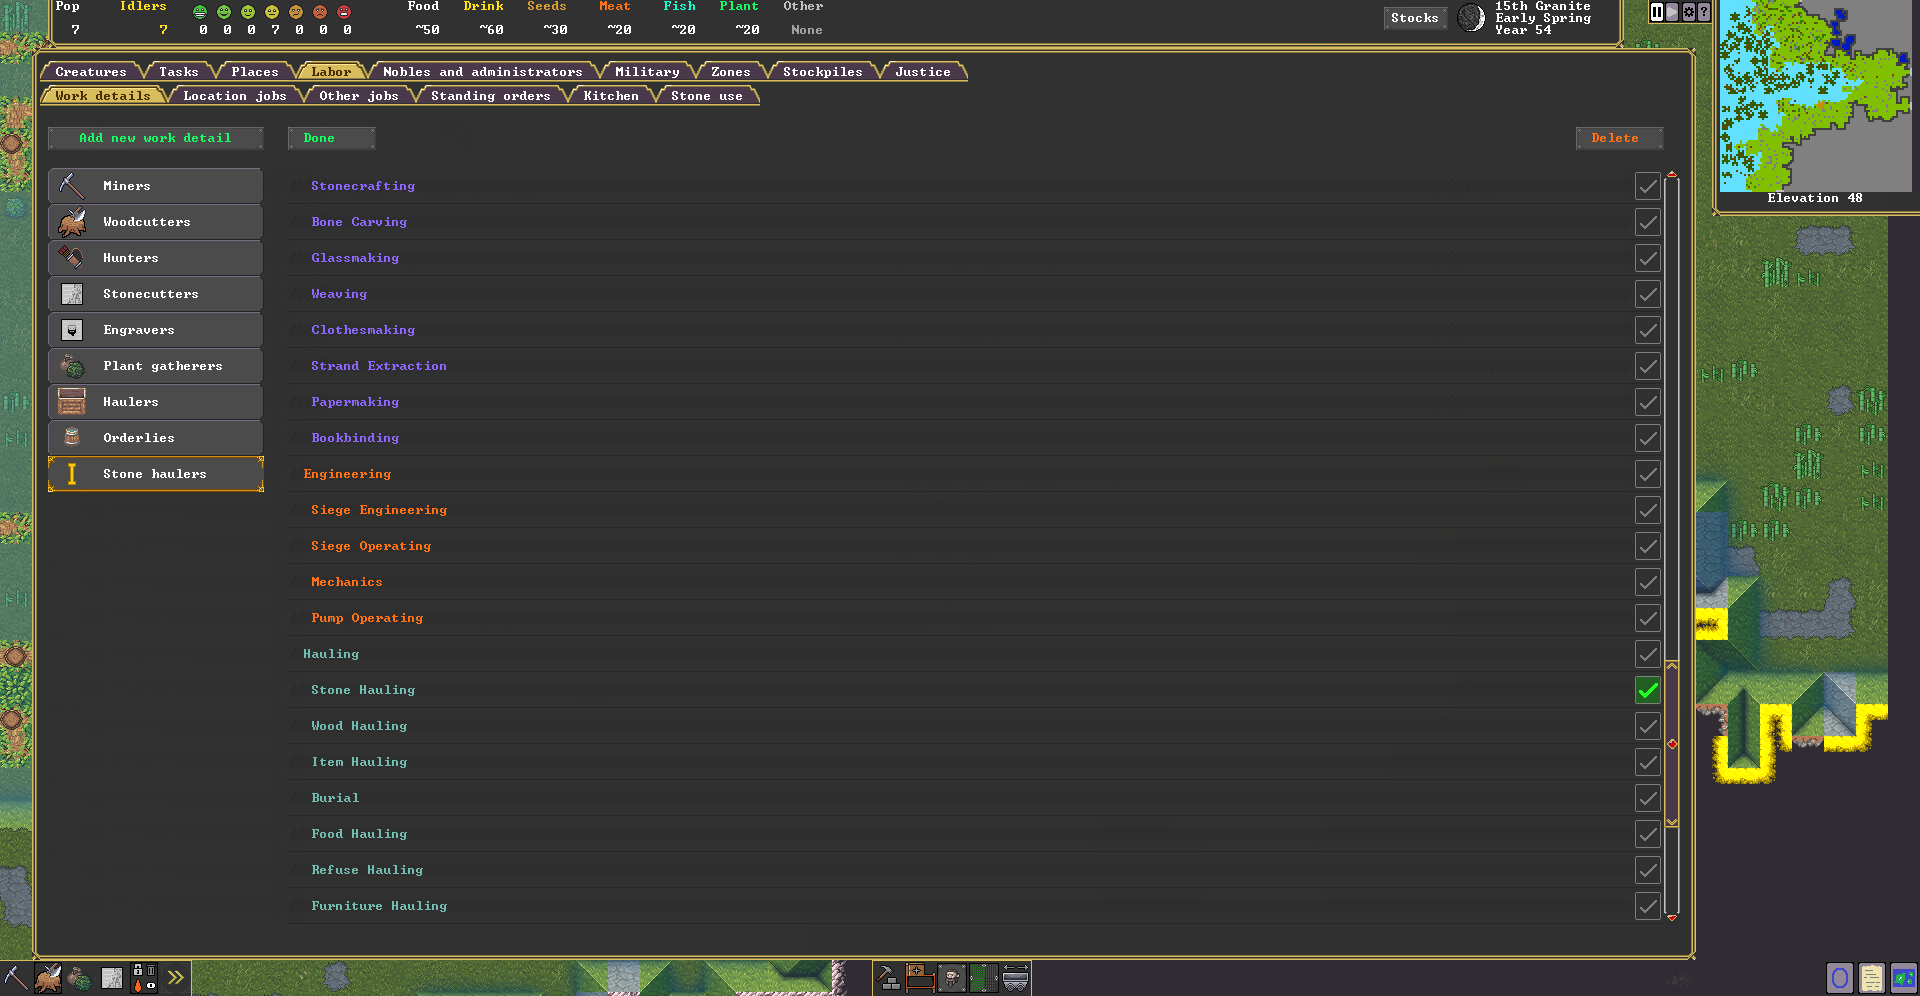
Task: Open the help question mark icon
Action: pyautogui.click(x=1704, y=12)
